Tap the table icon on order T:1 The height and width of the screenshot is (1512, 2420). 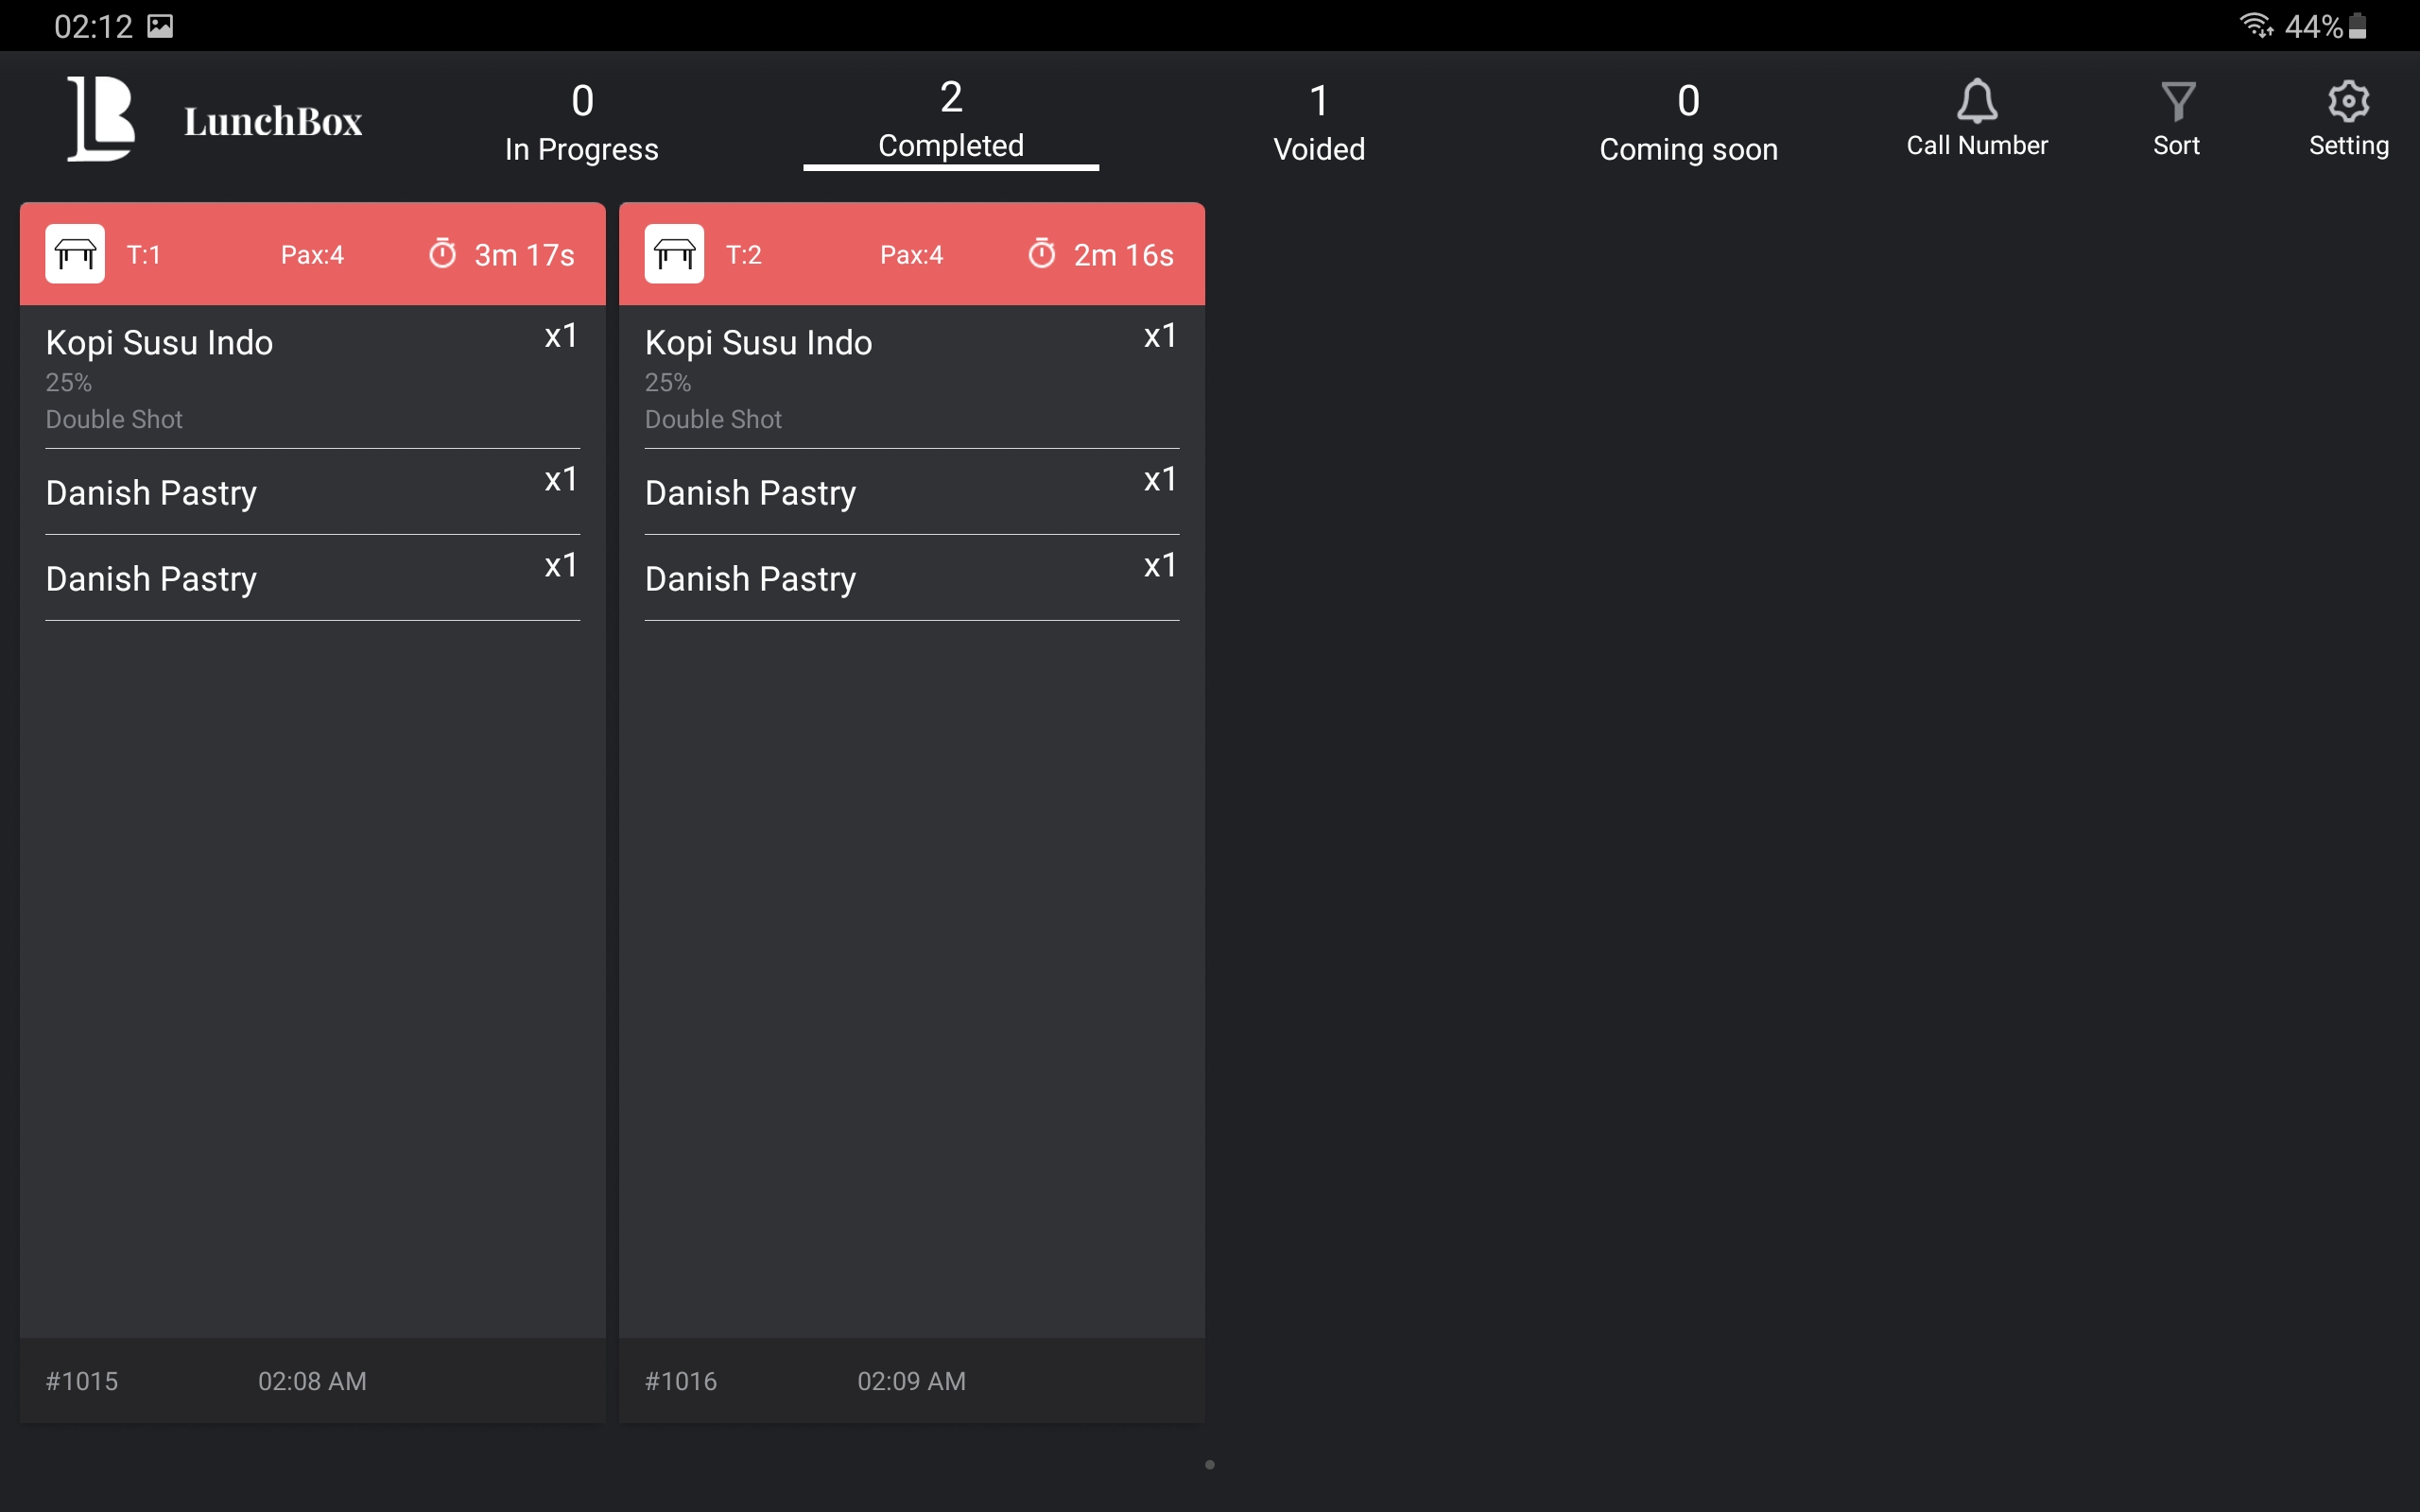pyautogui.click(x=75, y=254)
